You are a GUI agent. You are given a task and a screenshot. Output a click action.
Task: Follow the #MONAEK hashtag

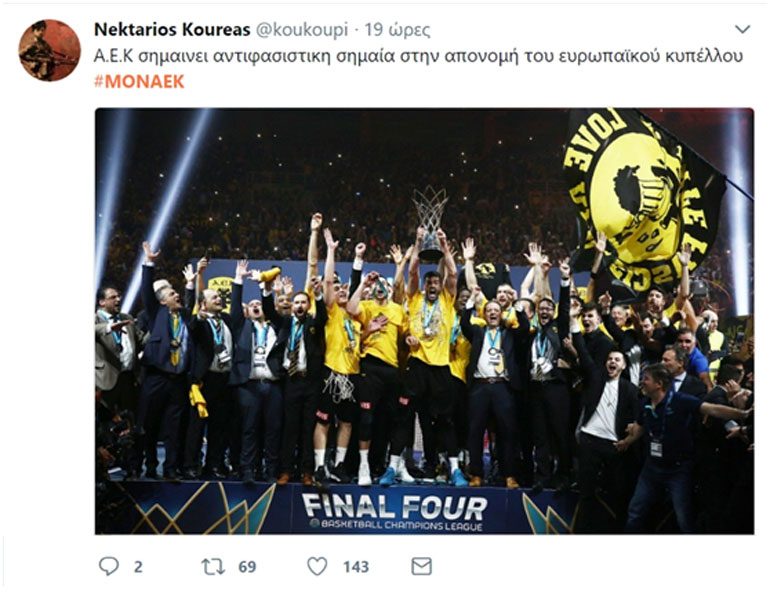pyautogui.click(x=139, y=82)
